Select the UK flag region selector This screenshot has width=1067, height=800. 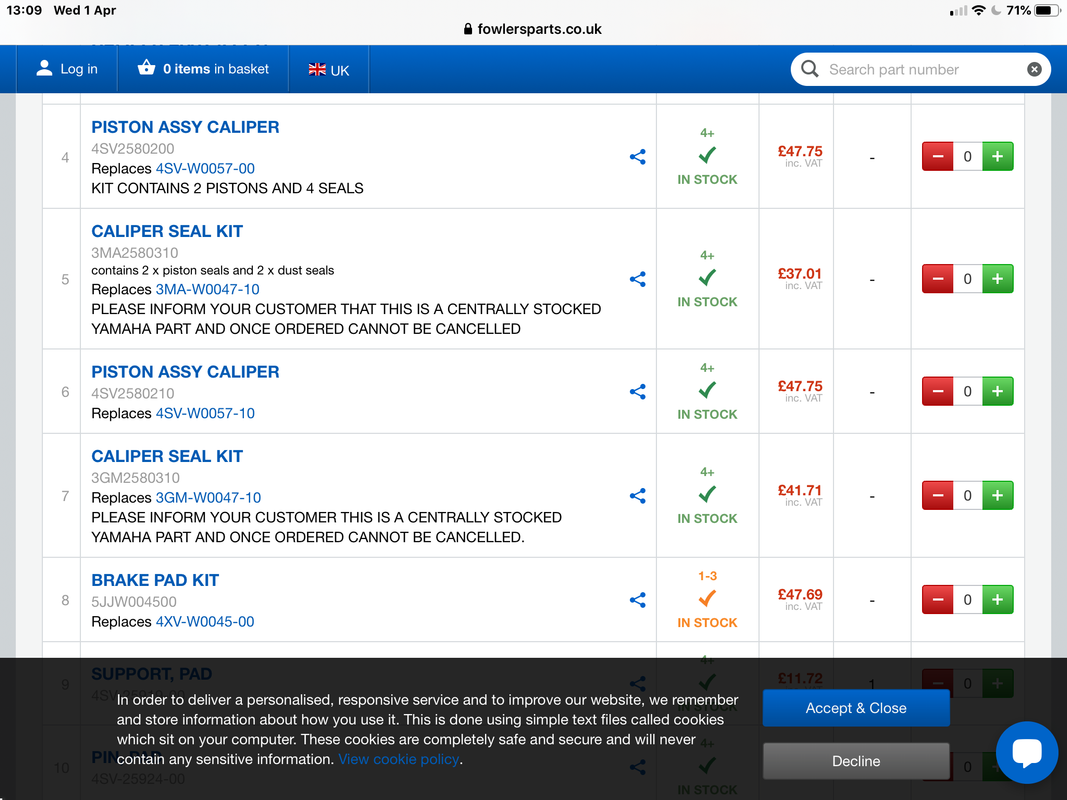(x=329, y=70)
